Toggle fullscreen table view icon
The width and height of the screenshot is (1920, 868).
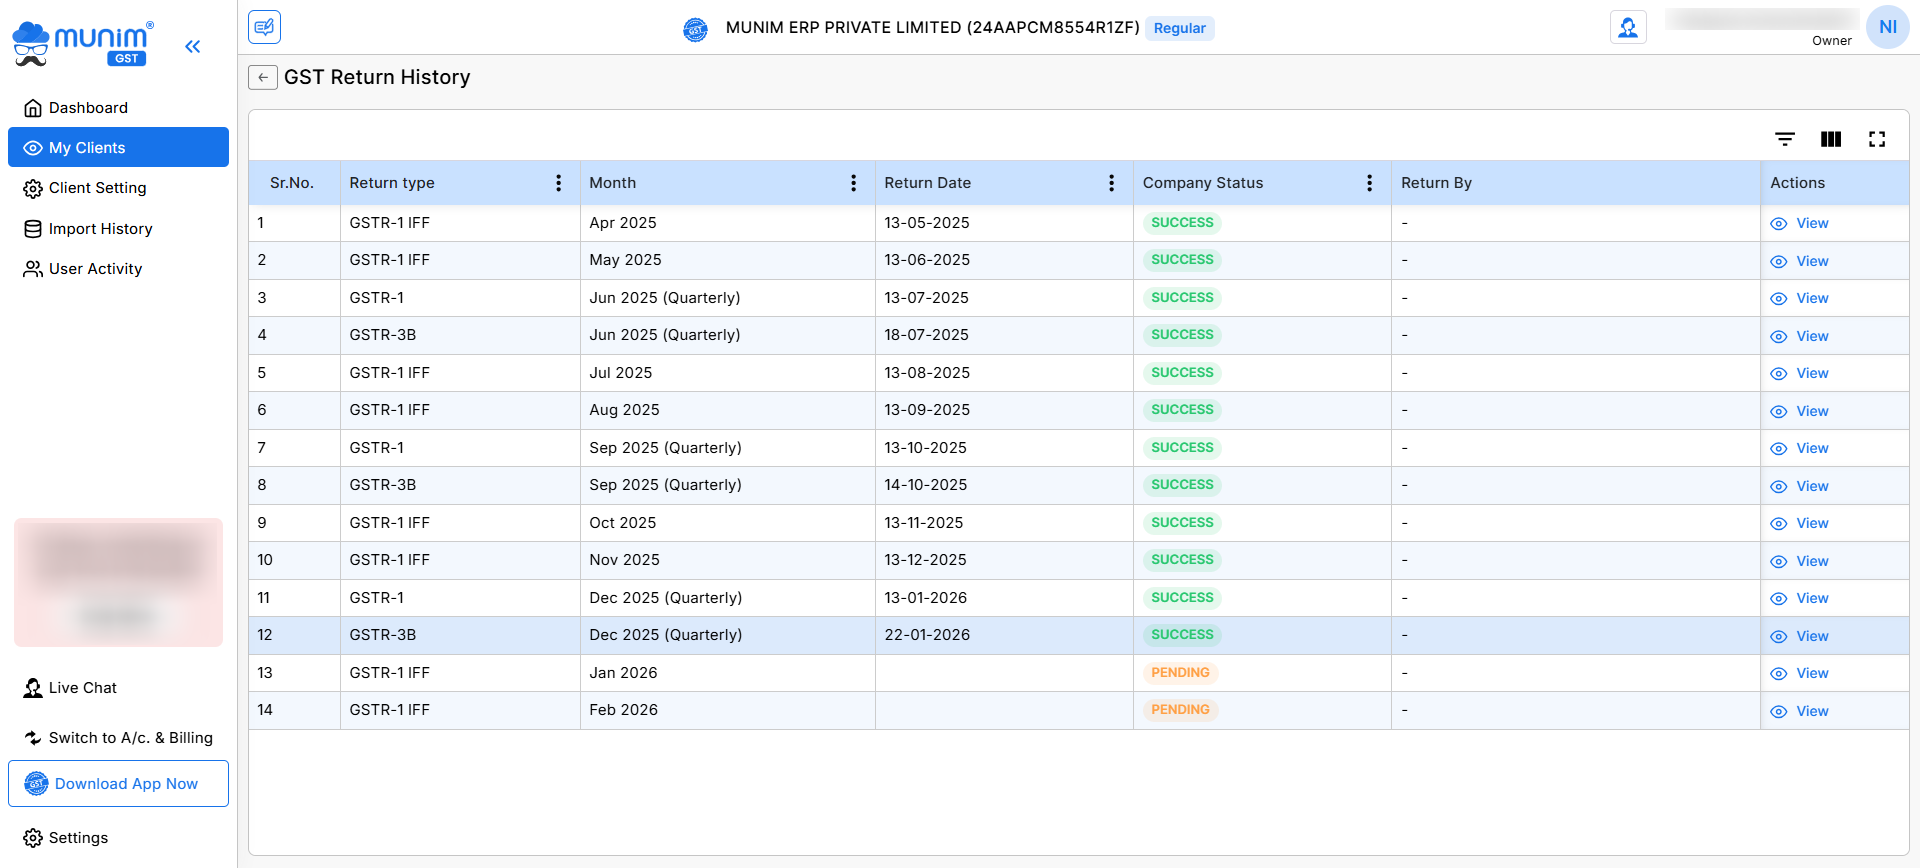(1877, 139)
